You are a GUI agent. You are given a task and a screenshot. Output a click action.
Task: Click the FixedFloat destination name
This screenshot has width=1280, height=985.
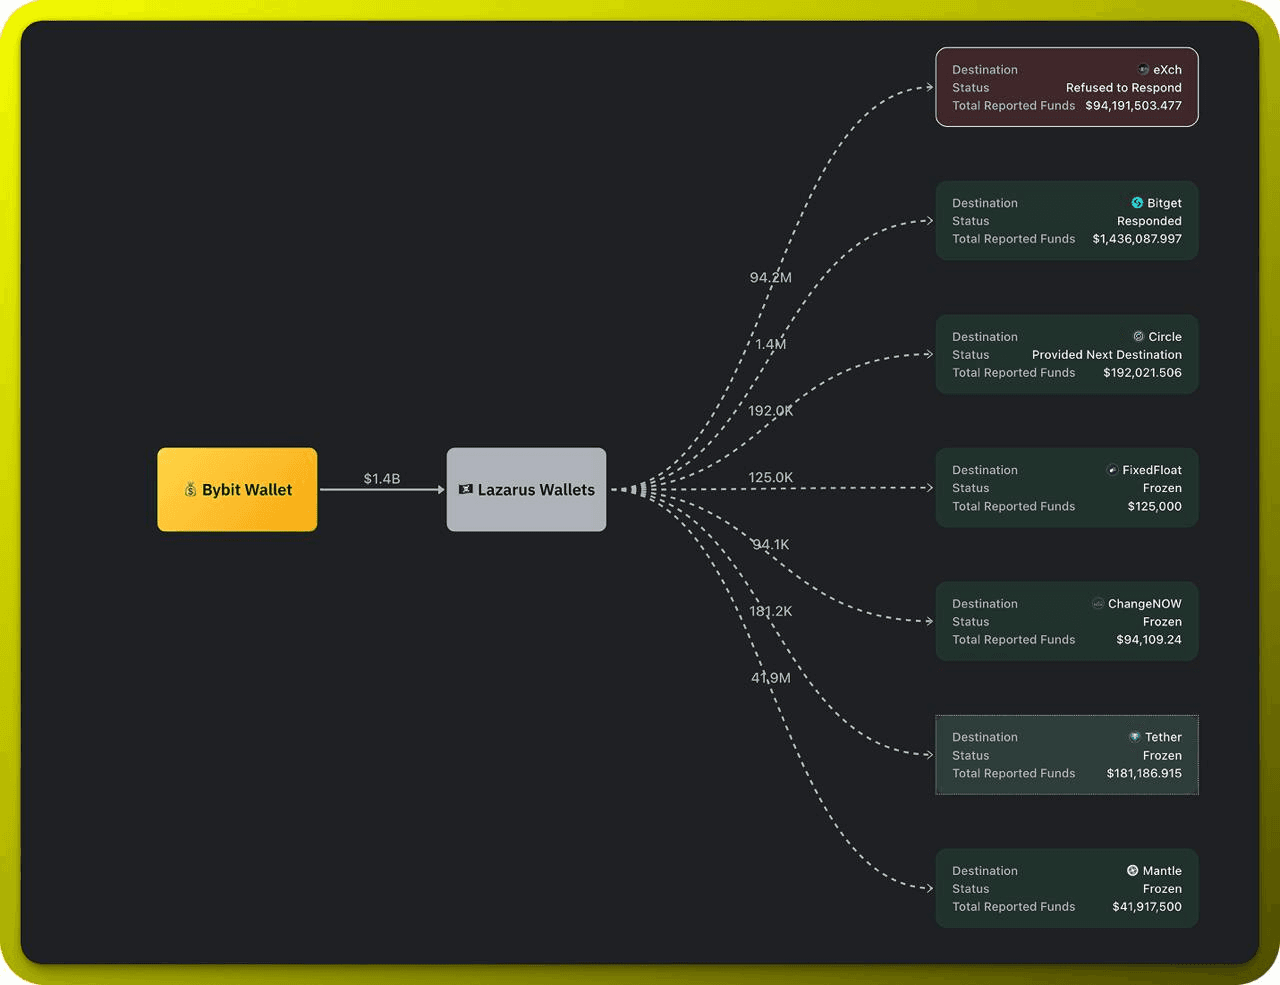point(1152,470)
